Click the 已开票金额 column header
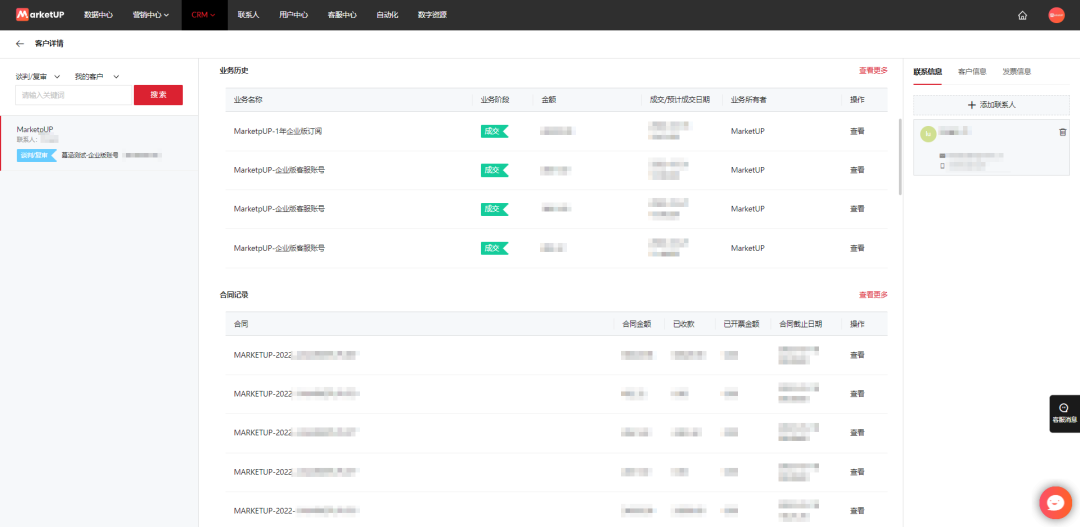Image resolution: width=1080 pixels, height=527 pixels. (741, 324)
